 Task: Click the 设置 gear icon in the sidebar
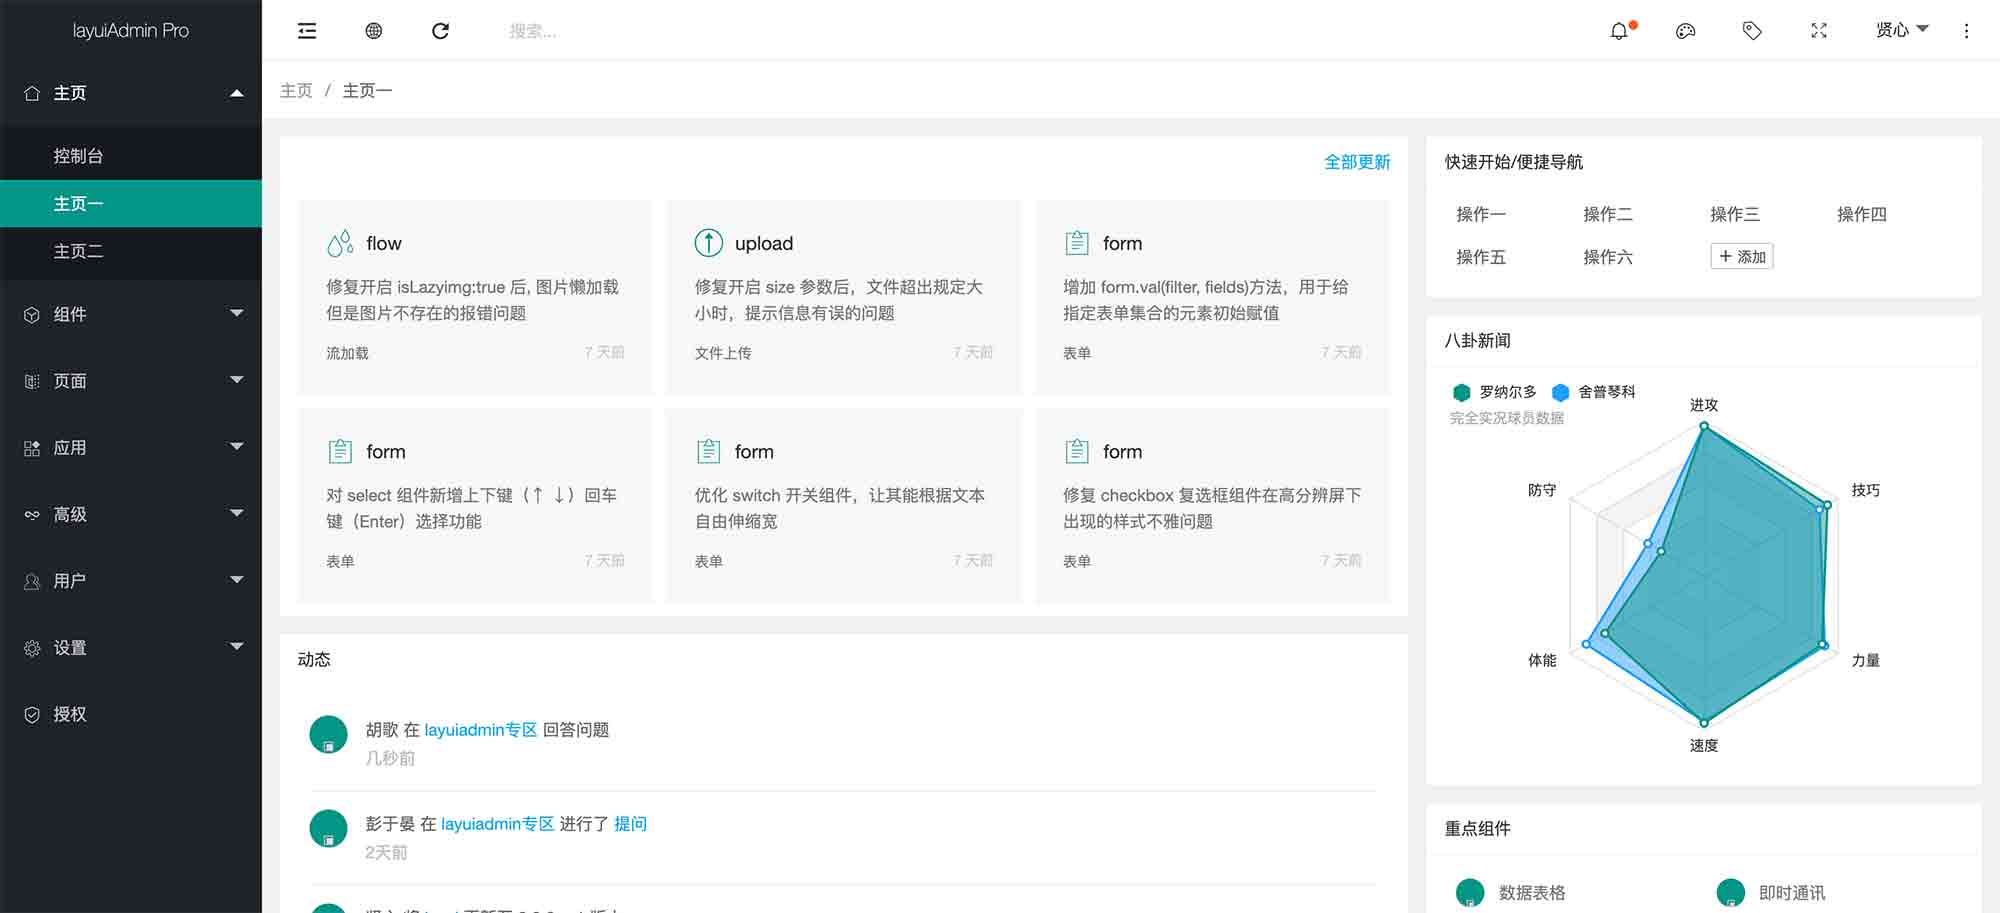coord(32,648)
